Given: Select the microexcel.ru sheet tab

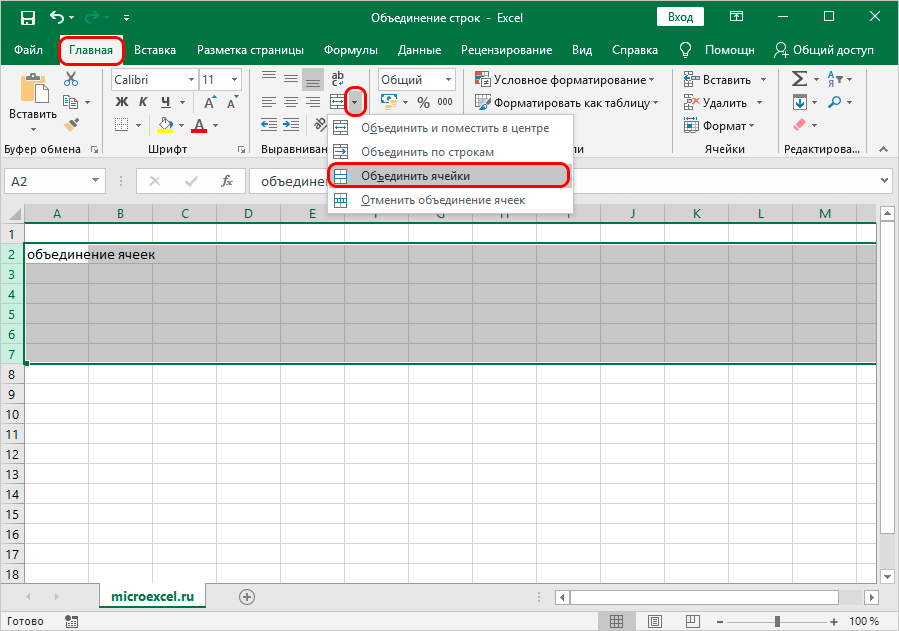Looking at the screenshot, I should coord(152,596).
